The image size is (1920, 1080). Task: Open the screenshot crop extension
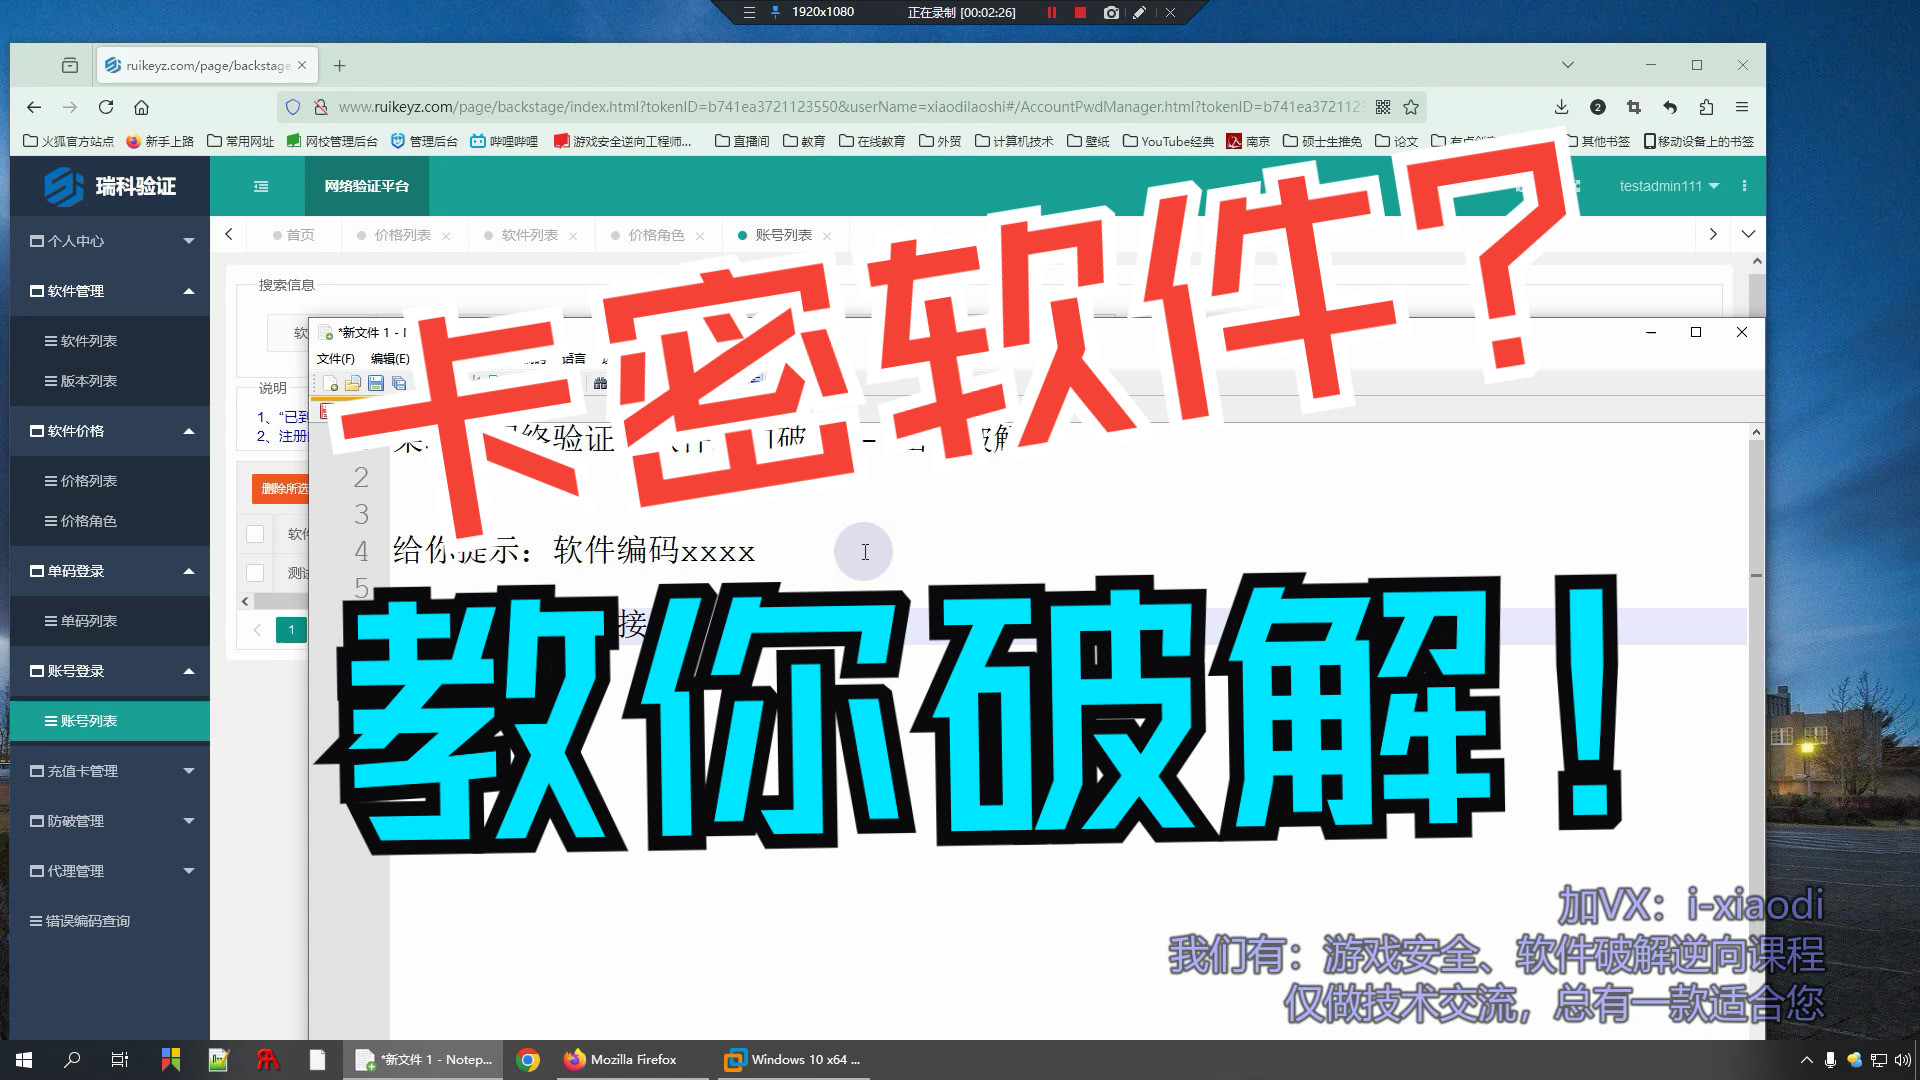1634,107
